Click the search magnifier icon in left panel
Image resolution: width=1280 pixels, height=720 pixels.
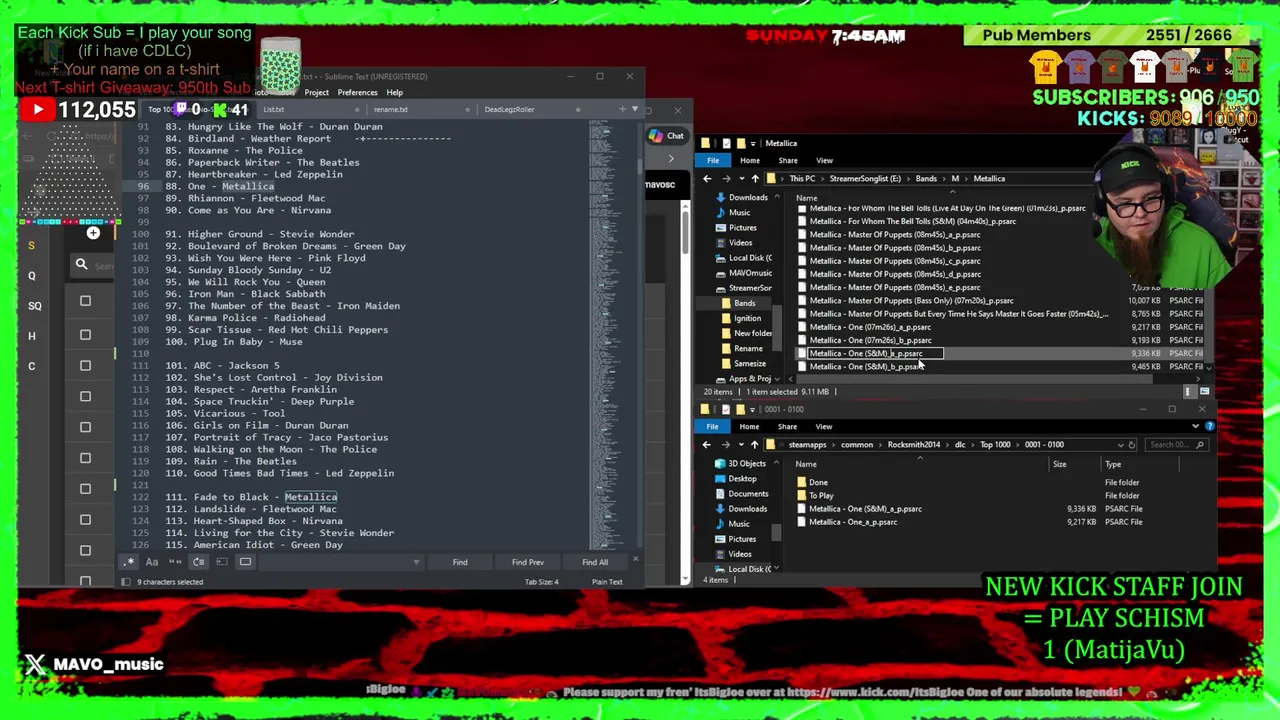pos(81,264)
